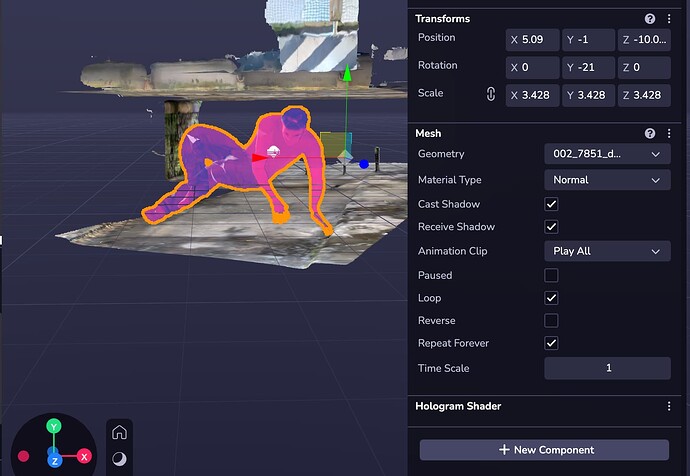Click the Repeat Forever label
The image size is (690, 476).
tap(453, 343)
